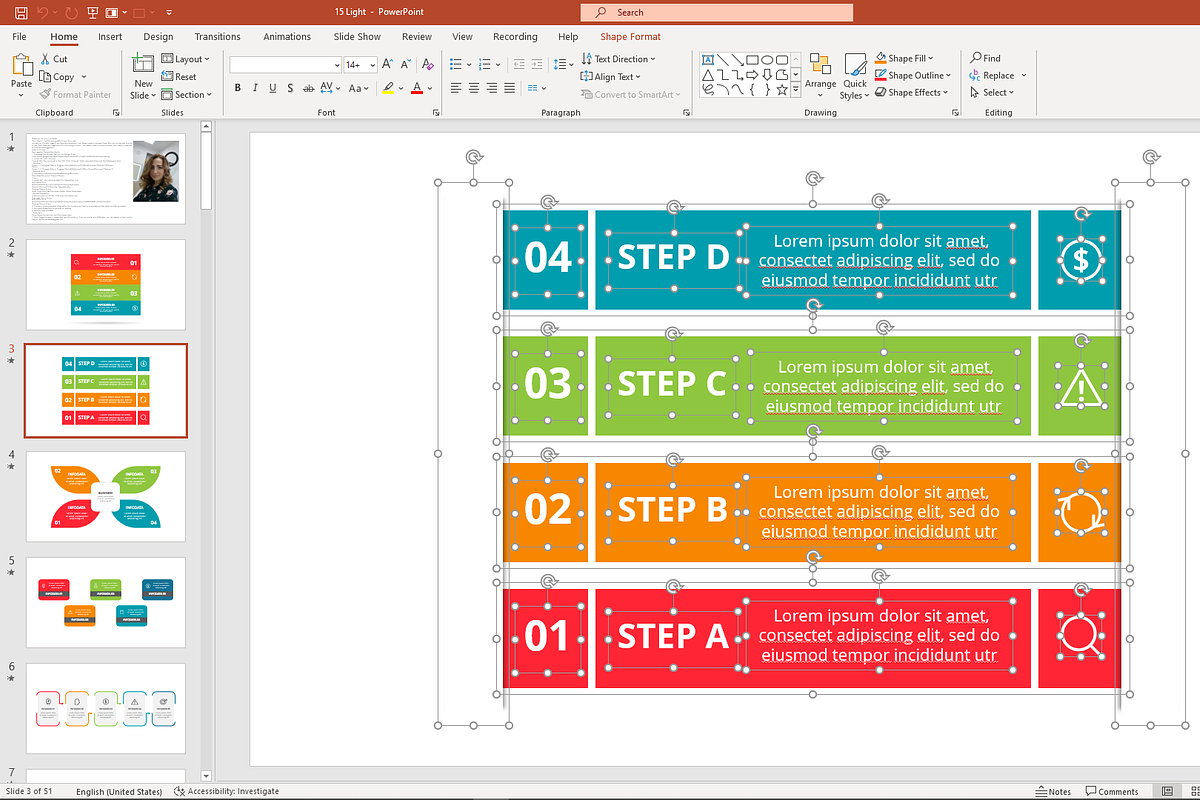Center the paragraph text
Screen dimensions: 1200x800
pyautogui.click(x=474, y=88)
